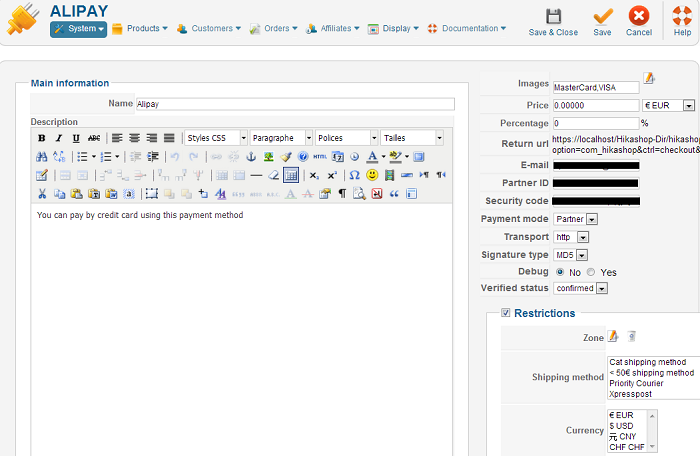The height and width of the screenshot is (456, 700).
Task: Show paragraph marks pilcrow icon
Action: click(x=342, y=193)
